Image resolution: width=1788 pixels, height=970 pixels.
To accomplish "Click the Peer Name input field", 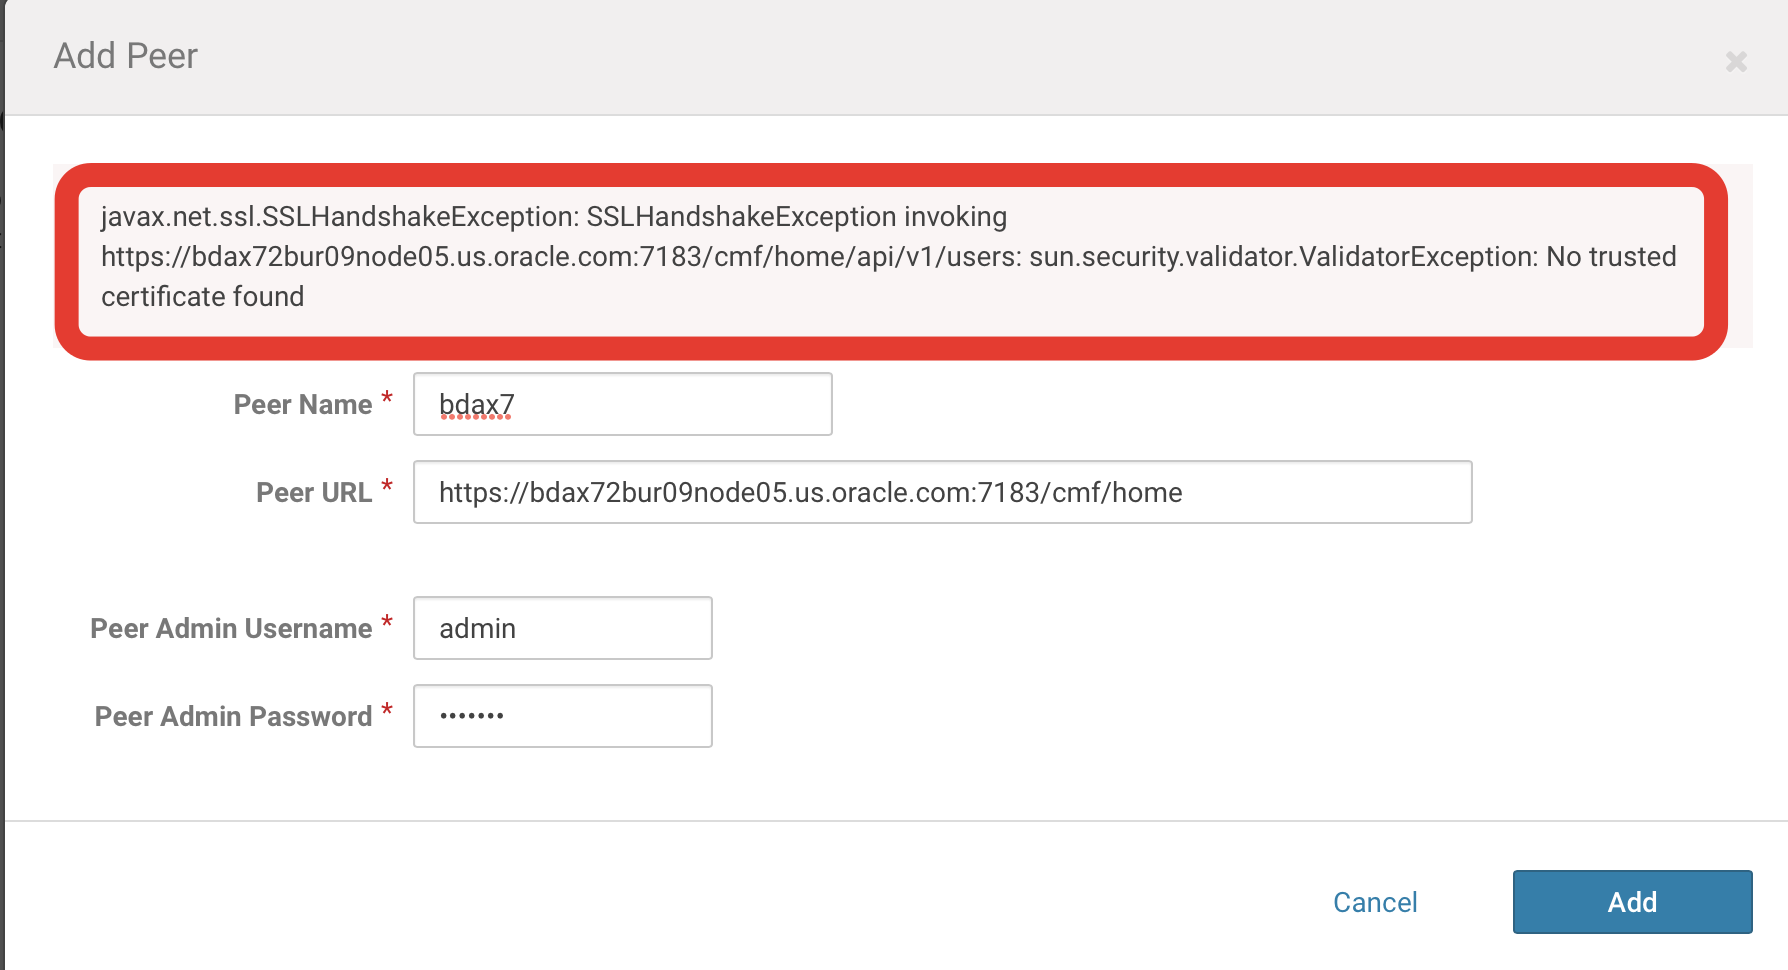I will [x=622, y=404].
